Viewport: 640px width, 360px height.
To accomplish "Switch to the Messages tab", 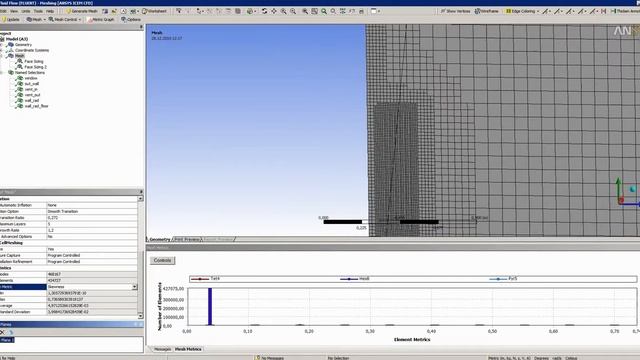I will tap(162, 349).
